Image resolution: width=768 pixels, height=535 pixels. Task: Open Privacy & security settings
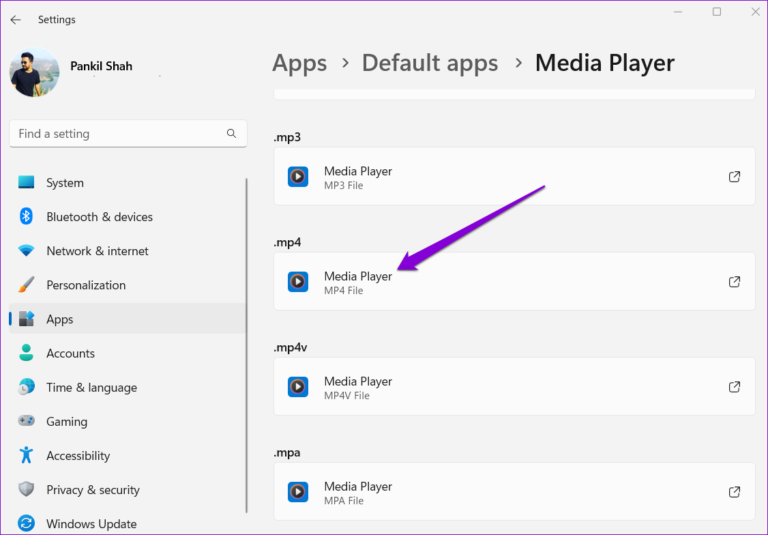pyautogui.click(x=127, y=489)
